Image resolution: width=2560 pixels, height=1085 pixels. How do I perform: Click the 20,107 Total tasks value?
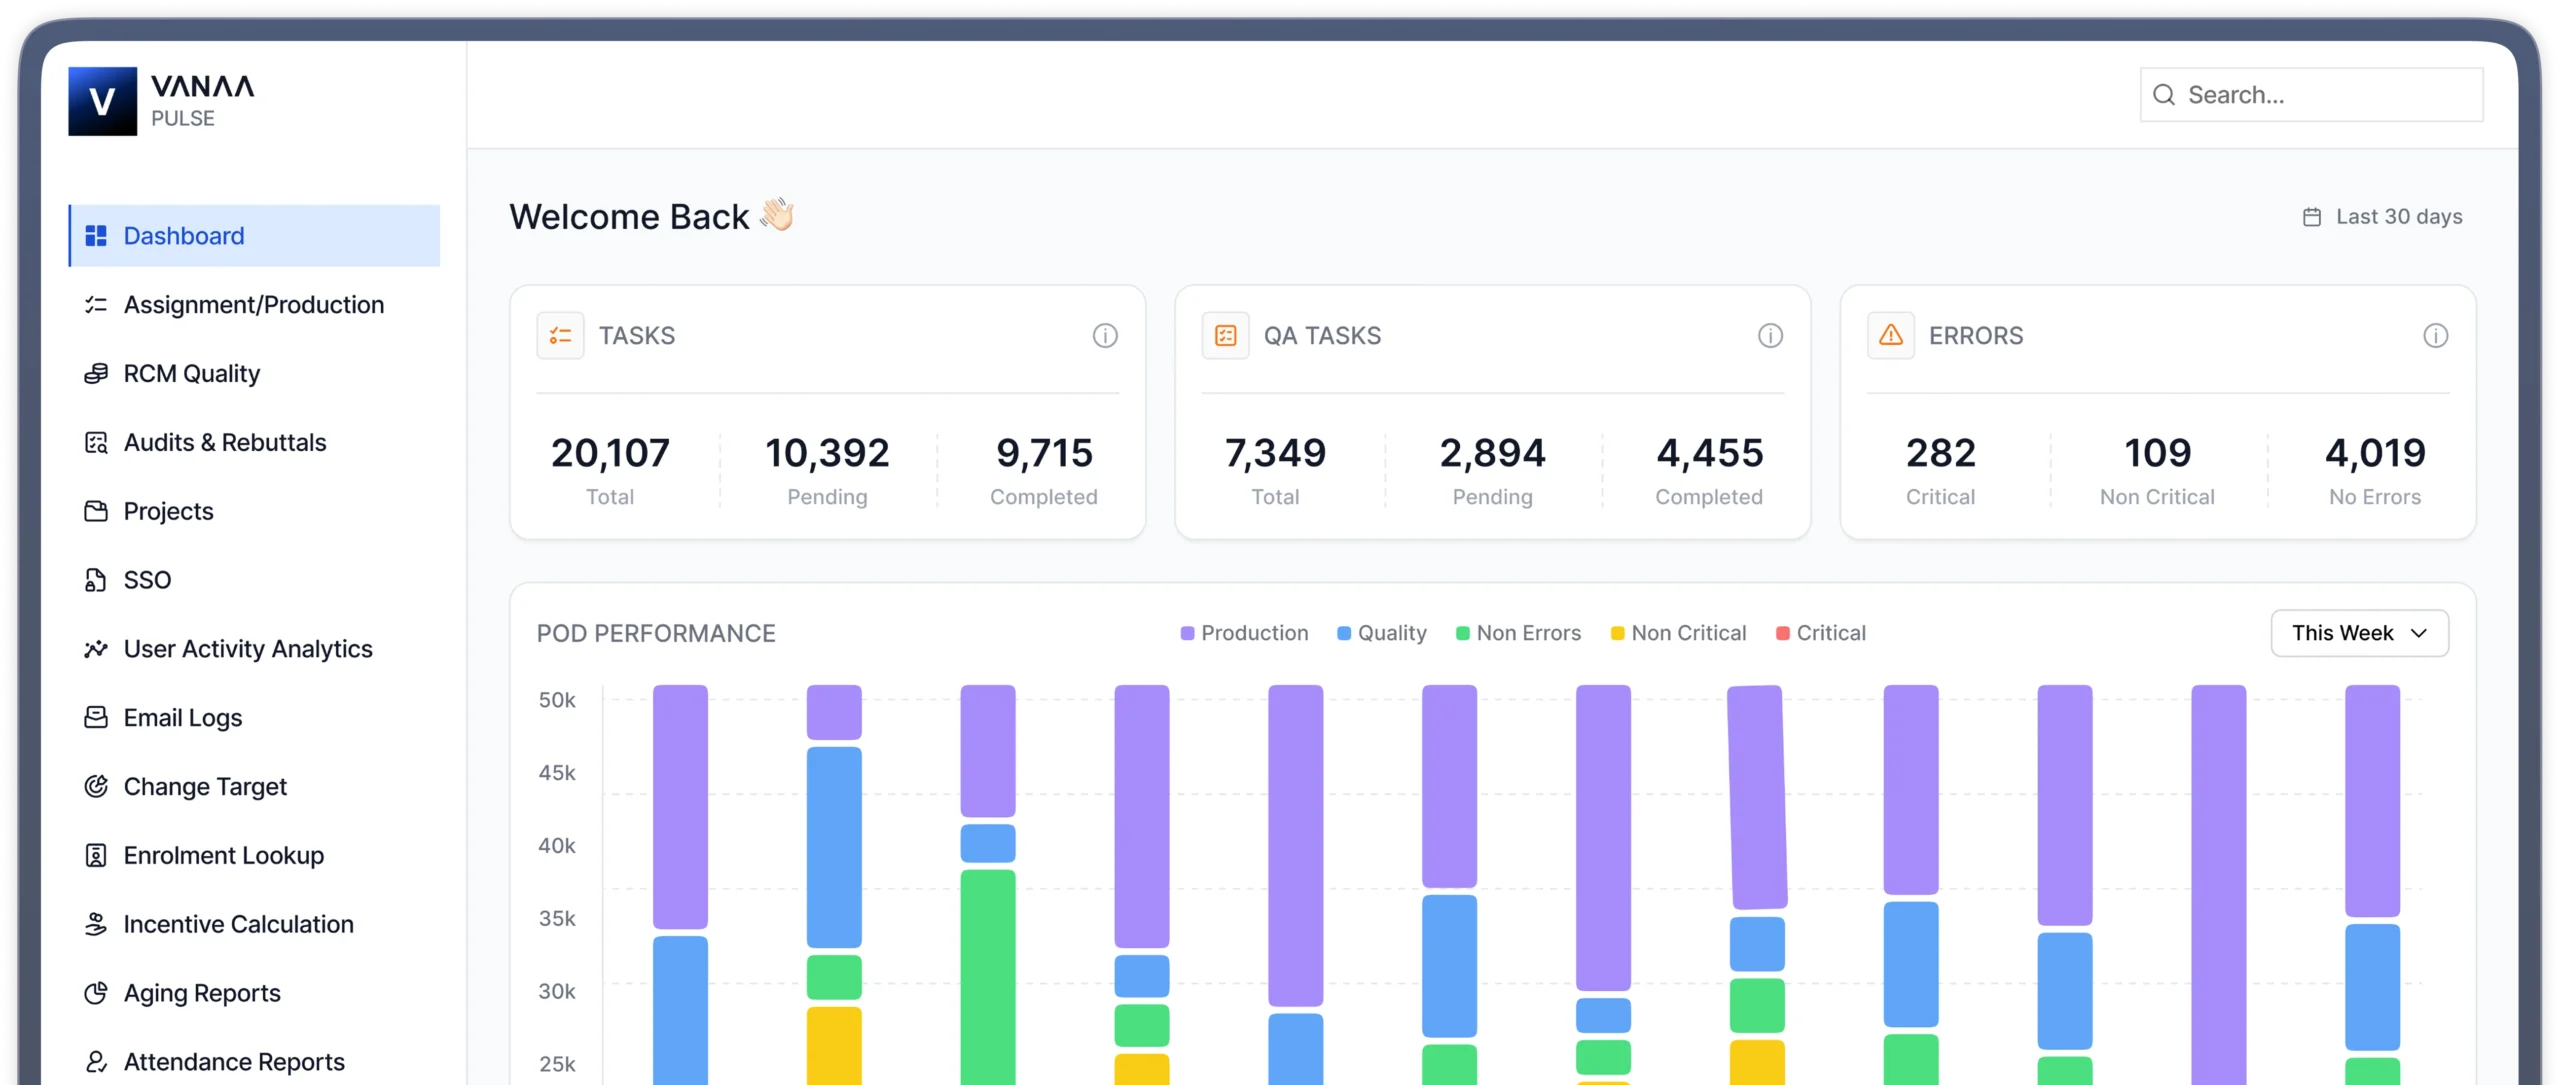[610, 453]
